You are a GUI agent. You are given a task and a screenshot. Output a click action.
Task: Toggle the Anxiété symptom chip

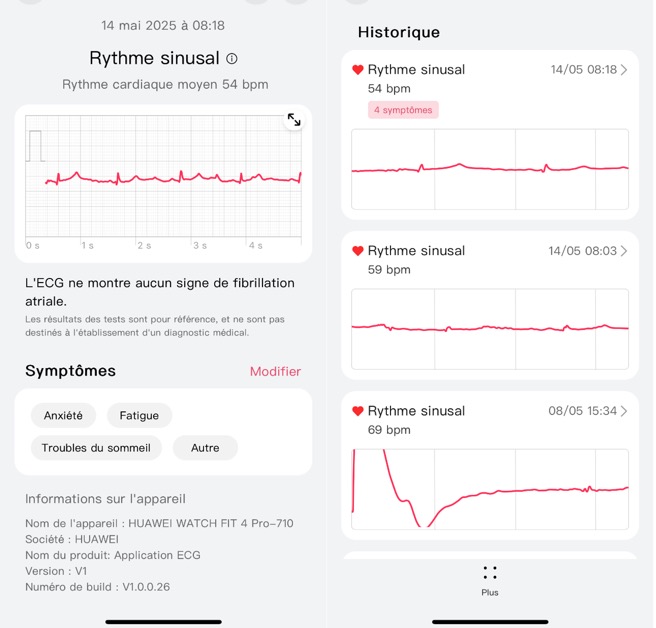point(63,415)
